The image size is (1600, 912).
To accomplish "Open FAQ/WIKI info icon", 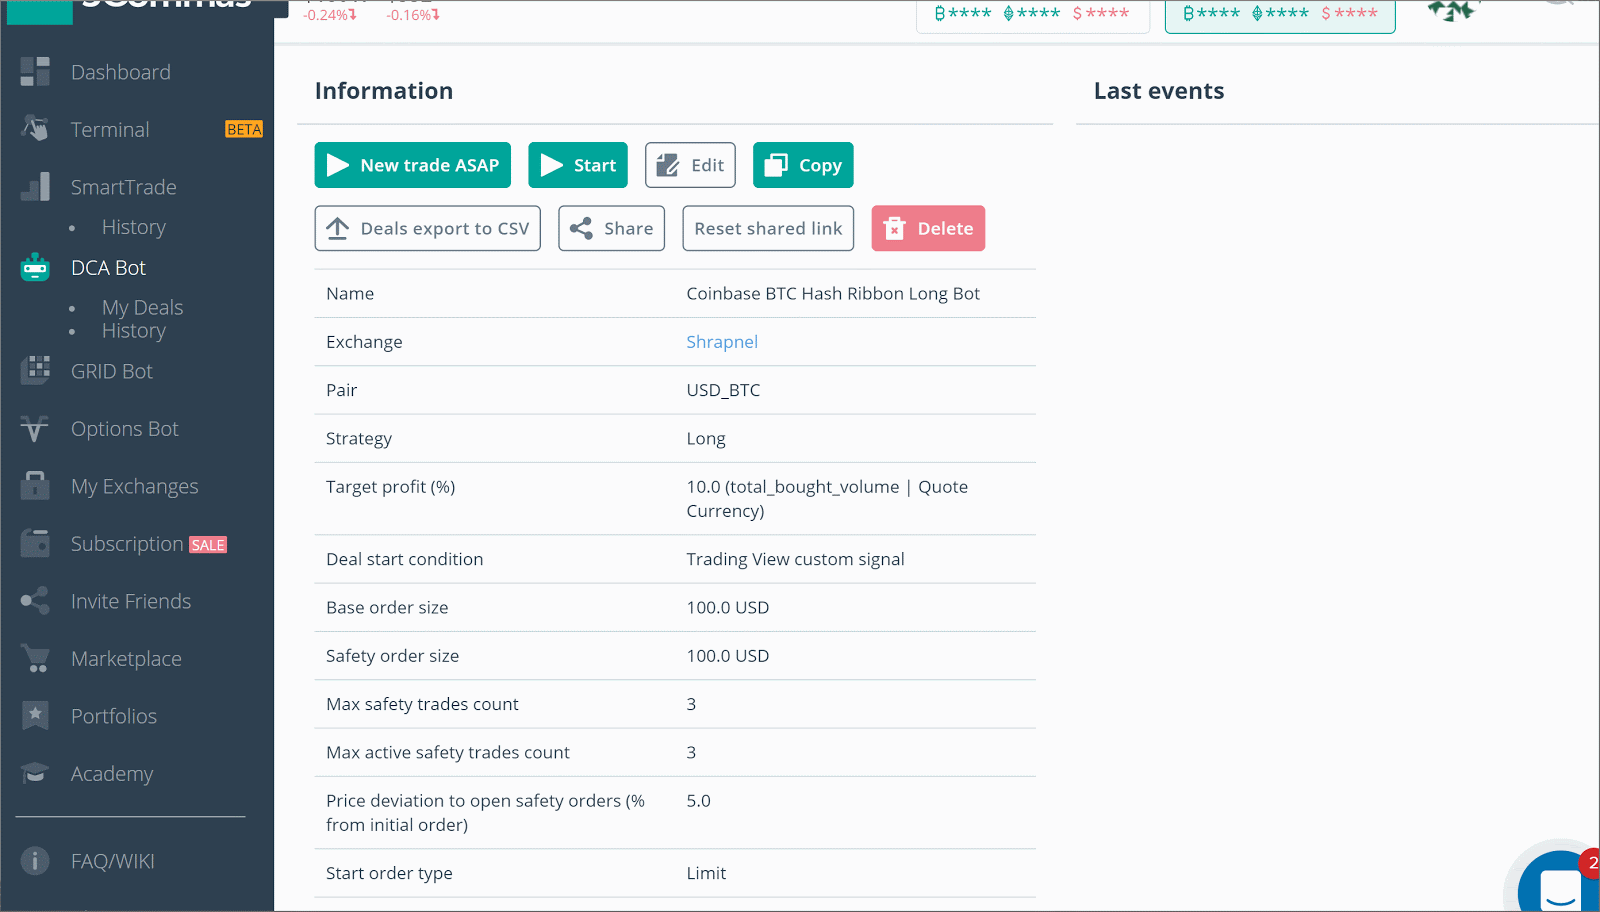I will 35,860.
